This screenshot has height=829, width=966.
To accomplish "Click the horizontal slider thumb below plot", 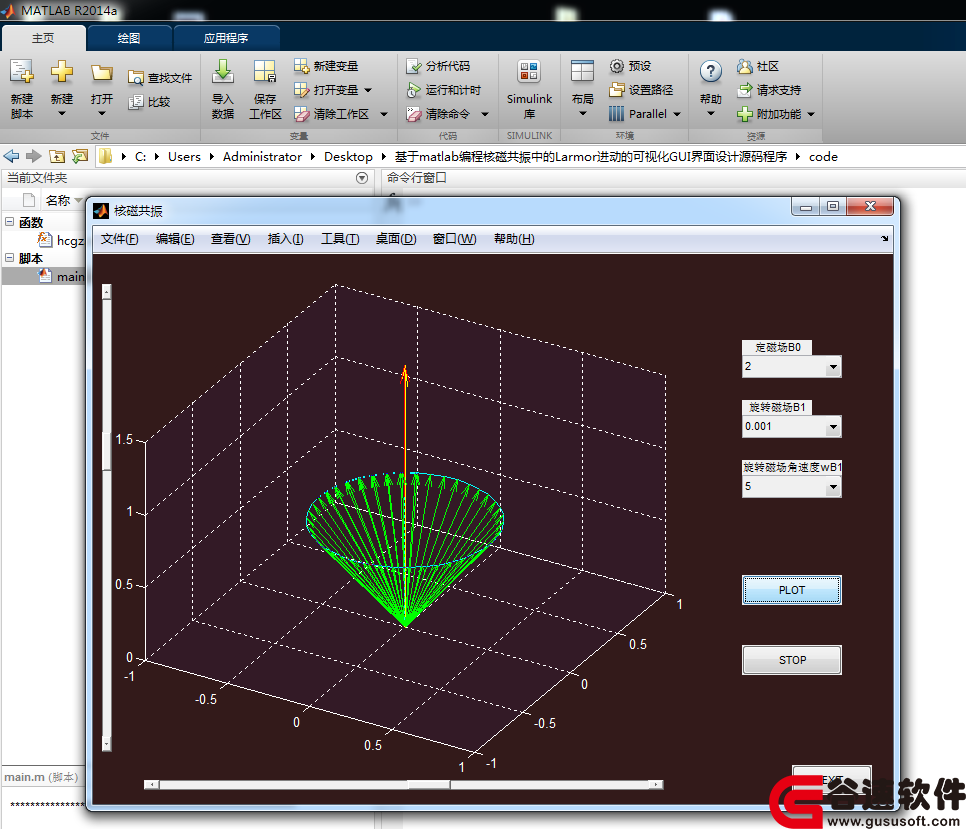I will point(429,785).
